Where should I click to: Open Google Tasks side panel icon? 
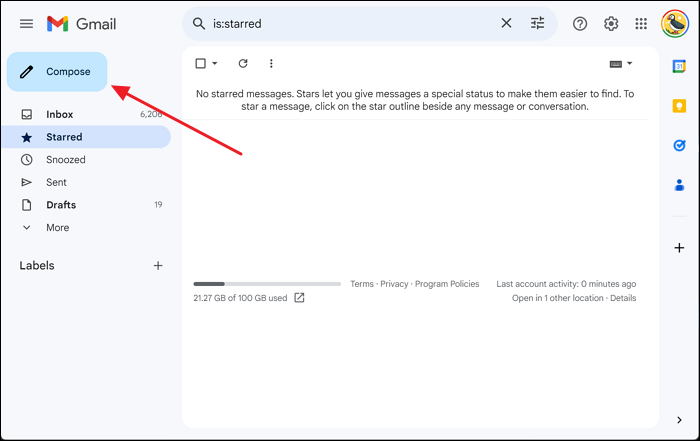[679, 145]
